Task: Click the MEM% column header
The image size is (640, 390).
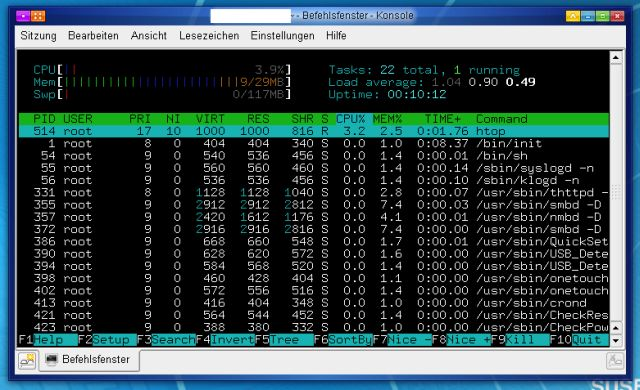Action: 387,119
